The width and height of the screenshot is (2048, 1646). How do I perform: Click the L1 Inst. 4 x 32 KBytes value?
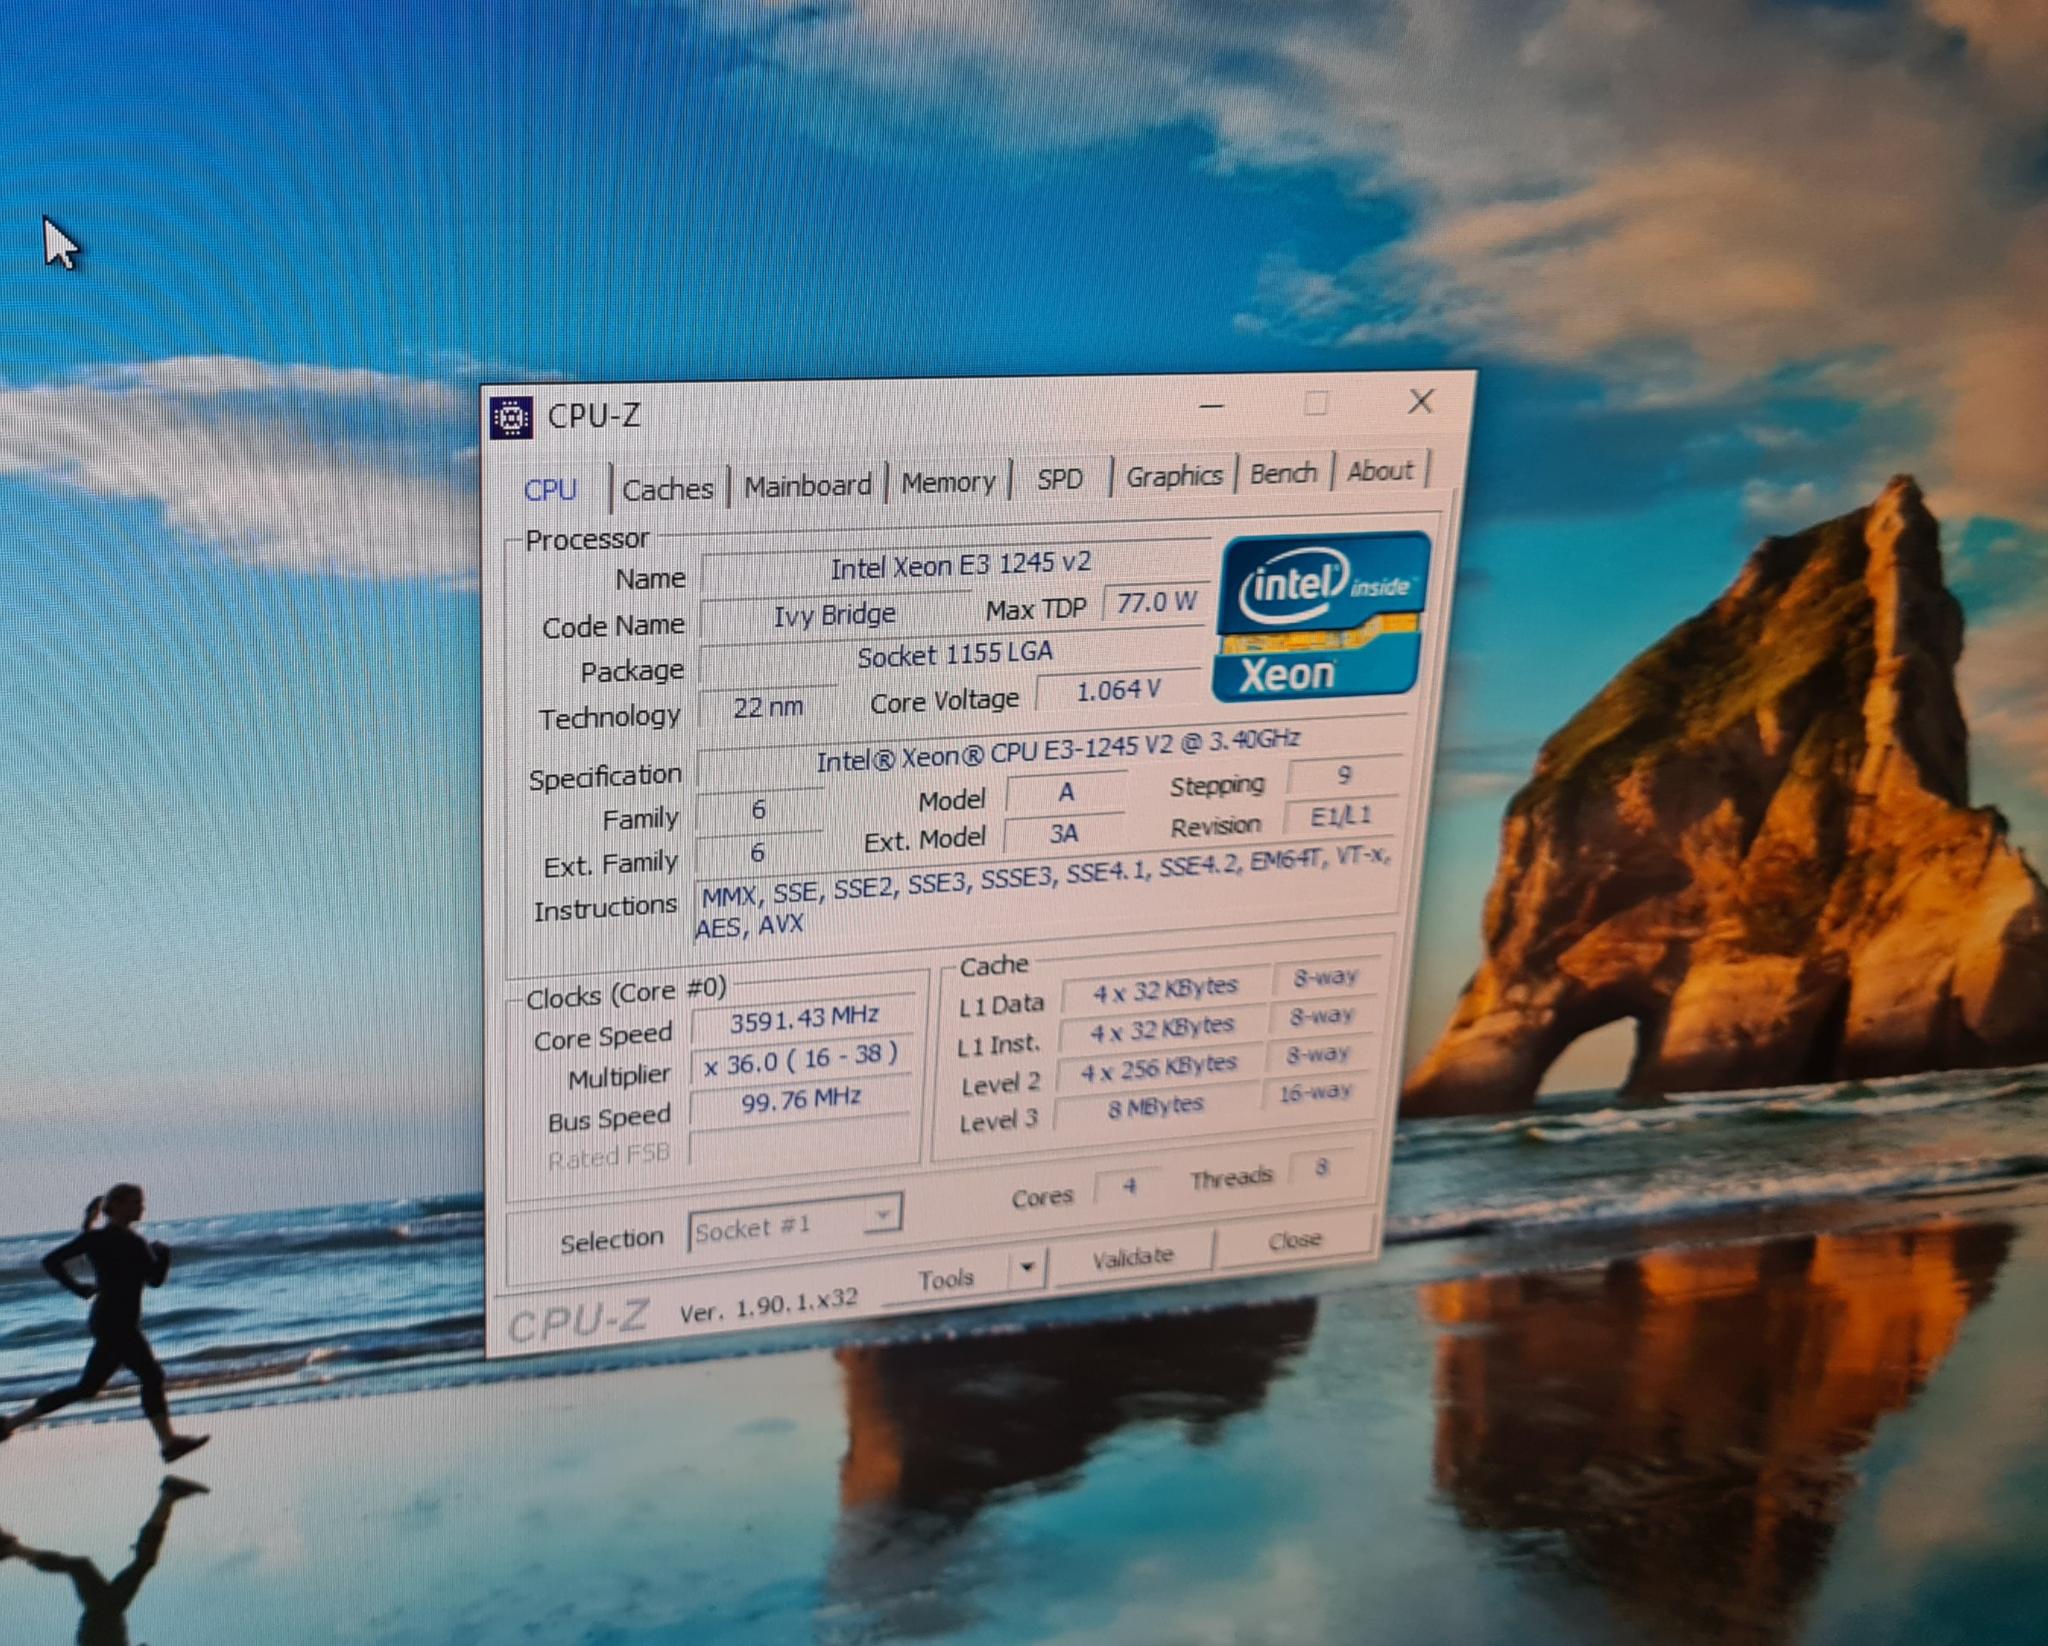(x=1162, y=1030)
